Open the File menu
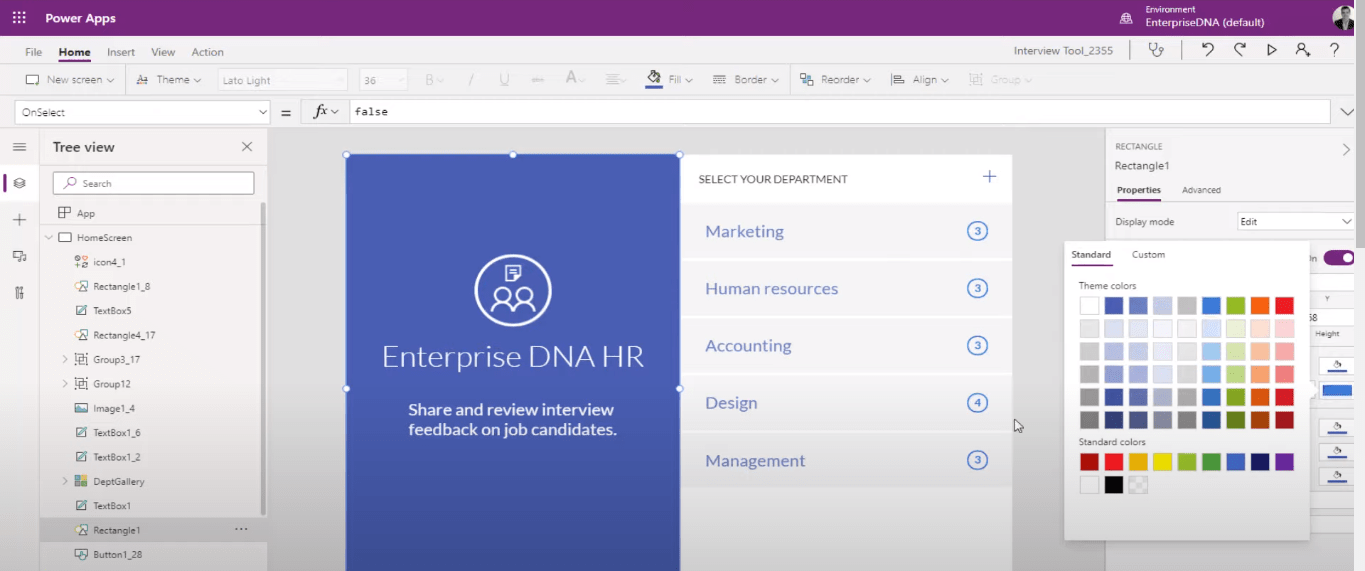 click(x=33, y=52)
